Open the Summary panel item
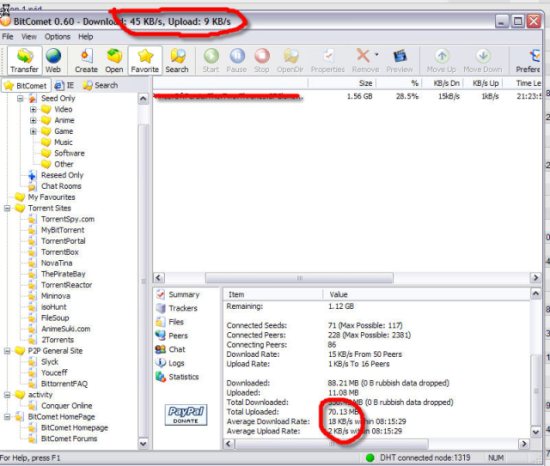Viewport: 550px width, 466px height. coord(178,295)
